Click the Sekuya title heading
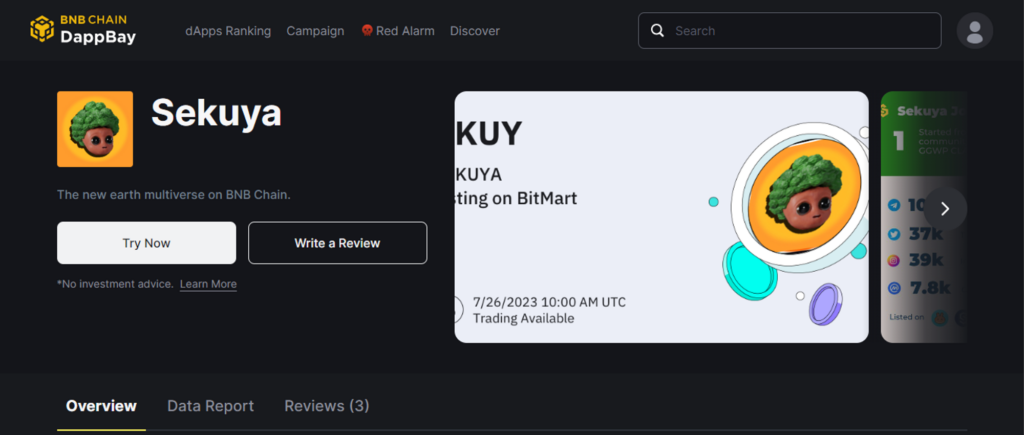The width and height of the screenshot is (1024, 435). tap(216, 113)
